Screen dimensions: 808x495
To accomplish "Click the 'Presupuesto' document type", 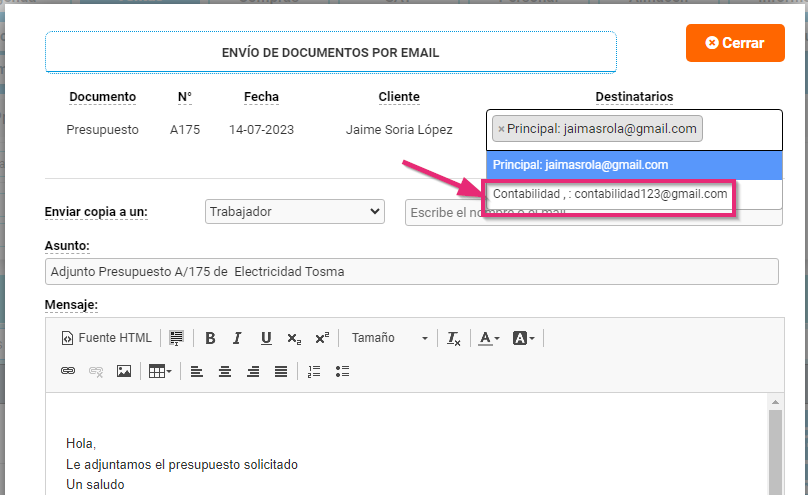I will [x=103, y=129].
